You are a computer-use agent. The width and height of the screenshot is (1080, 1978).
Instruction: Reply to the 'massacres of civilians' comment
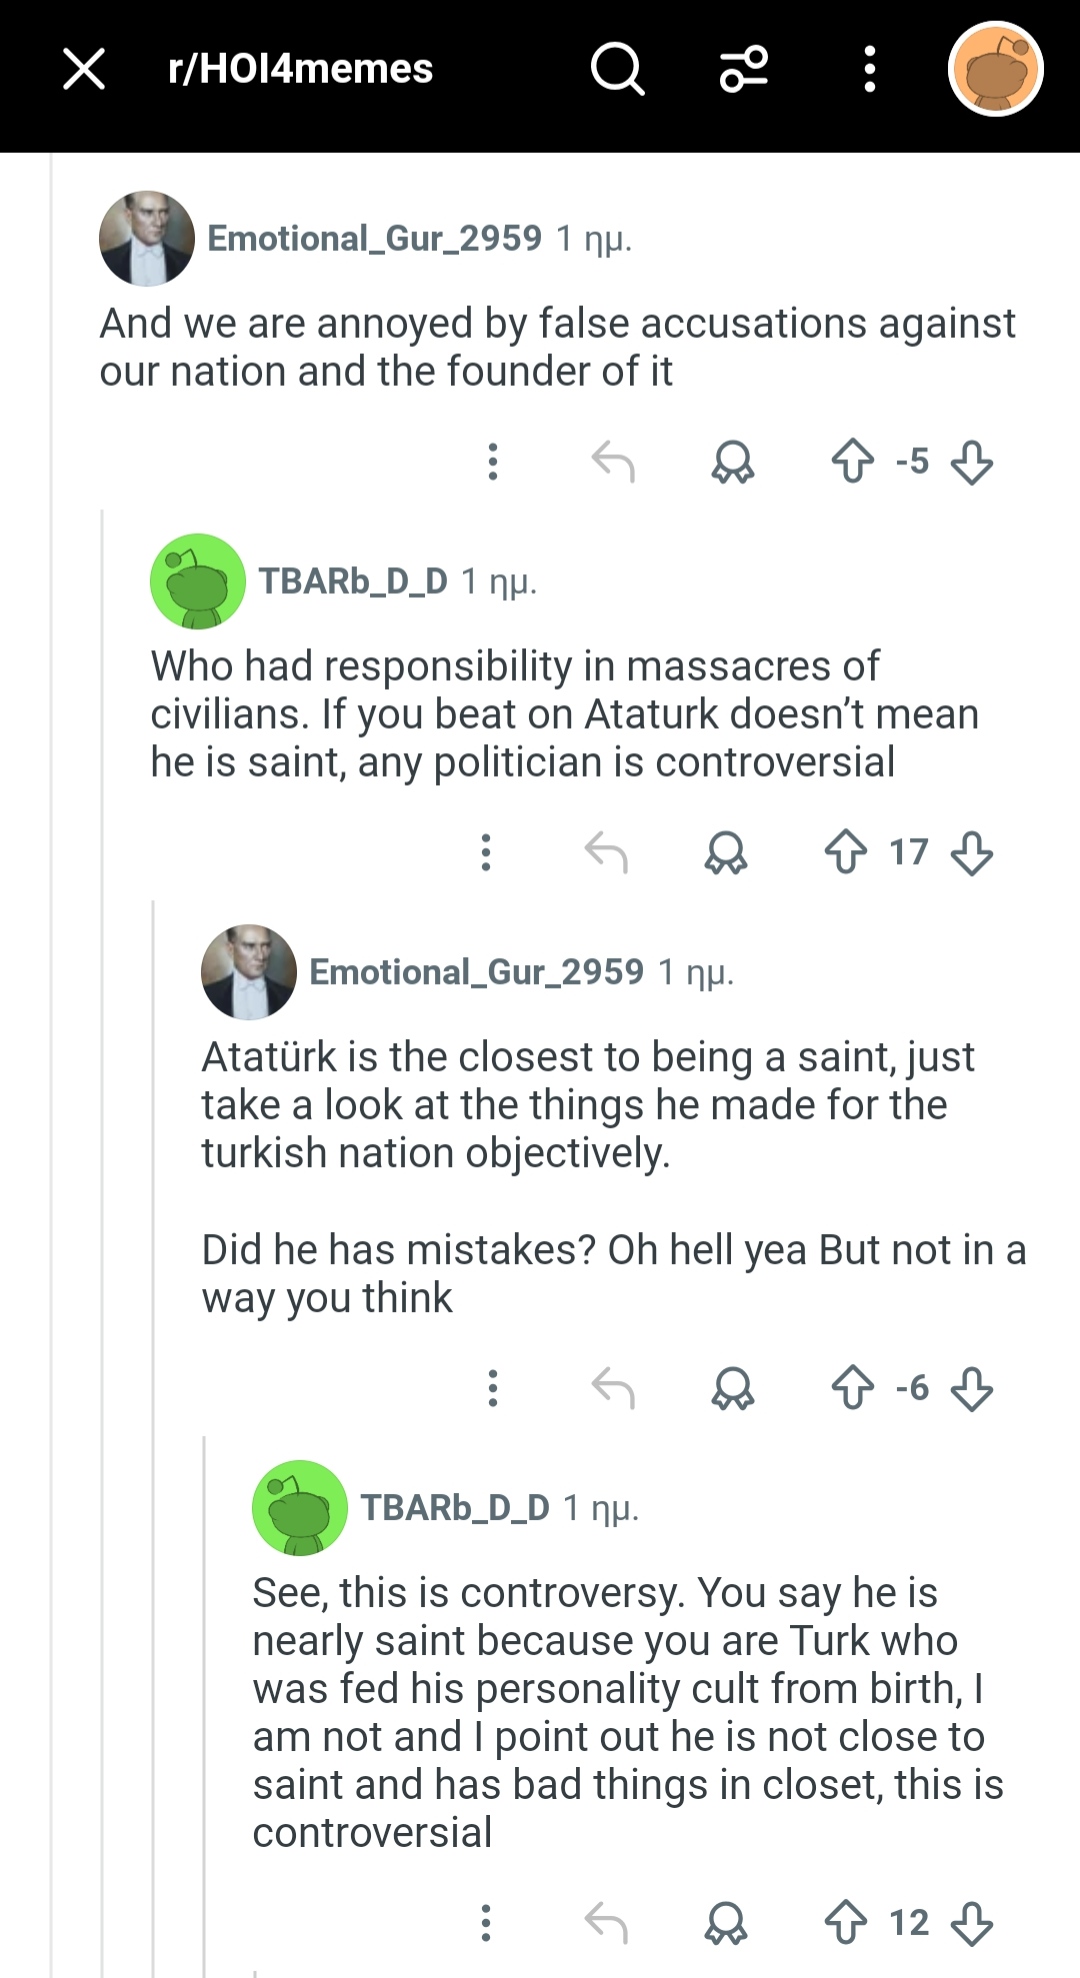pos(606,853)
